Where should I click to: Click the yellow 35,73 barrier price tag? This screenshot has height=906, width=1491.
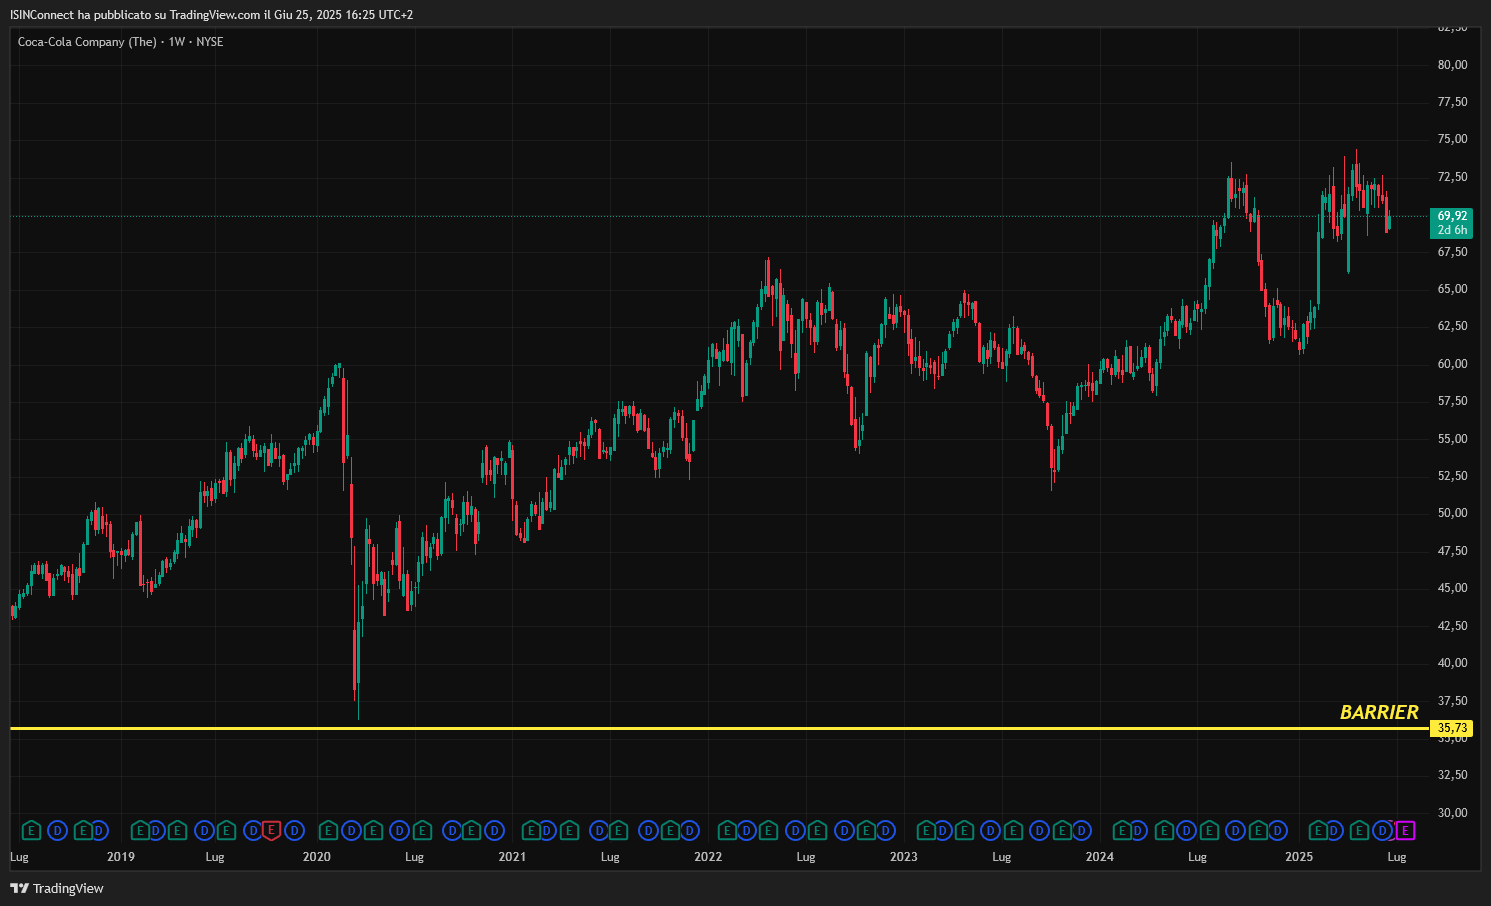click(x=1452, y=728)
